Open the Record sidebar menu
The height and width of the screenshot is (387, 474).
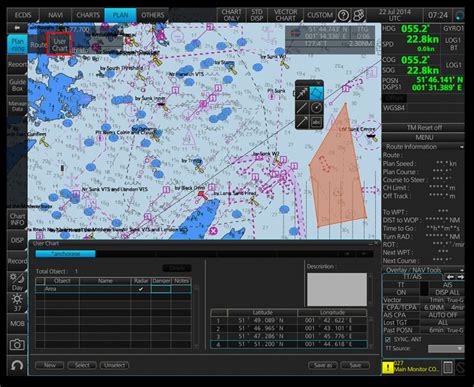click(x=17, y=261)
